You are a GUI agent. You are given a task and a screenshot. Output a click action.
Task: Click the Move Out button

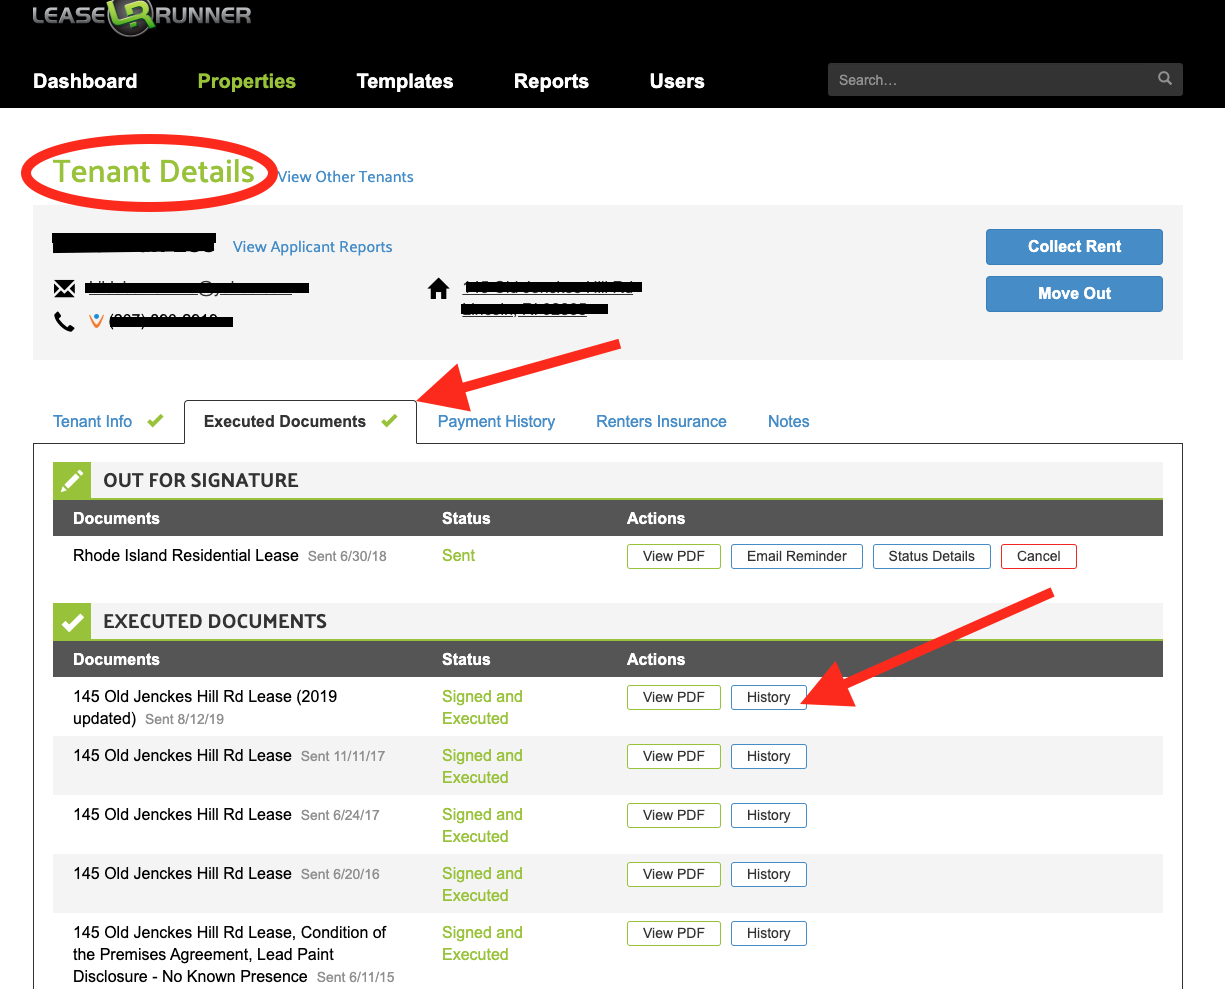click(x=1074, y=294)
